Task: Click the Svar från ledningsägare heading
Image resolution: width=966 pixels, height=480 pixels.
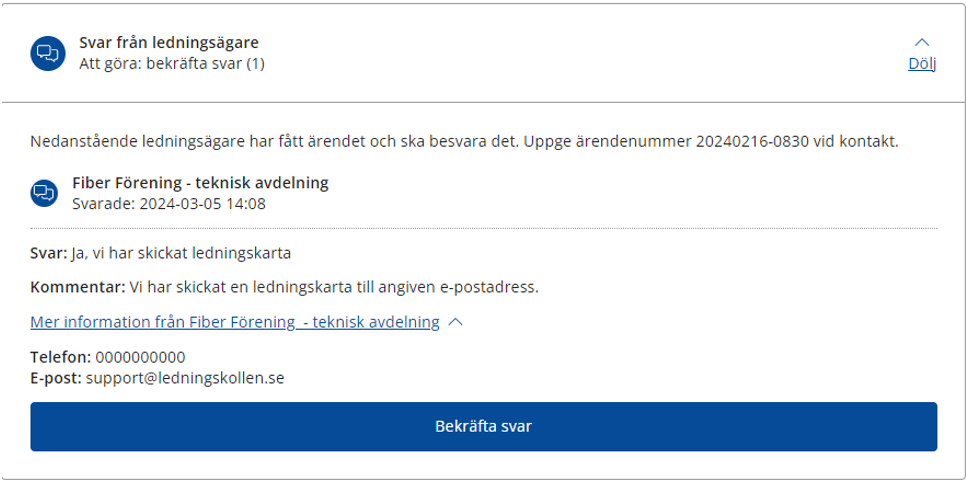Action: (169, 43)
